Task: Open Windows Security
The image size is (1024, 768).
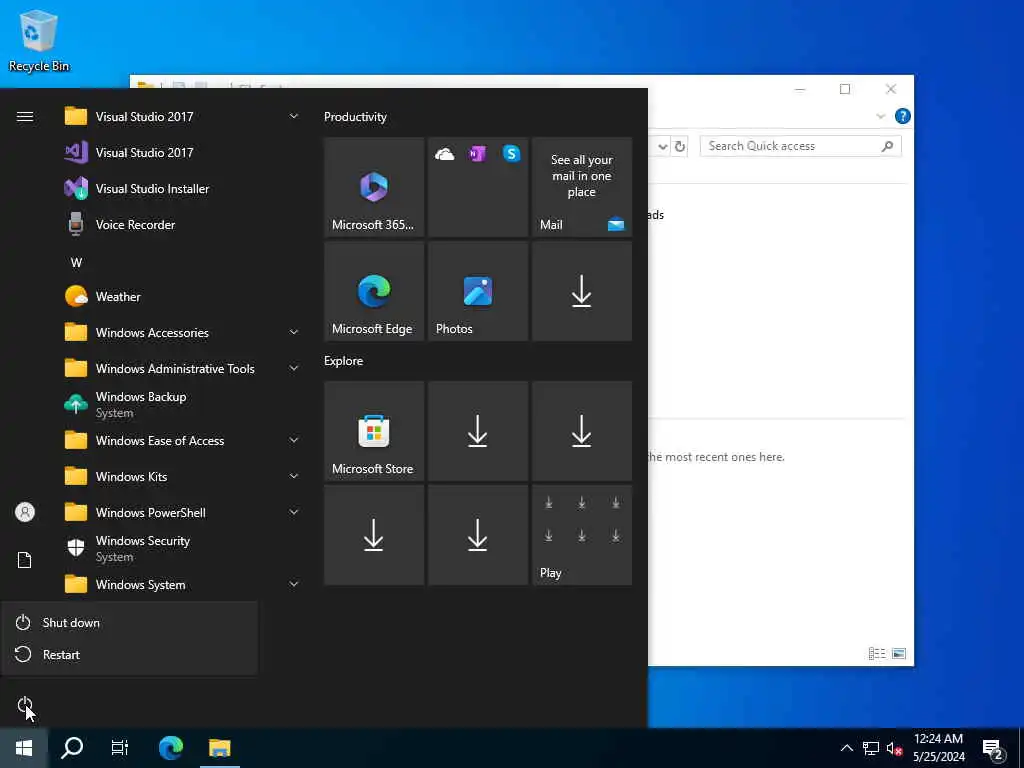Action: click(142, 549)
